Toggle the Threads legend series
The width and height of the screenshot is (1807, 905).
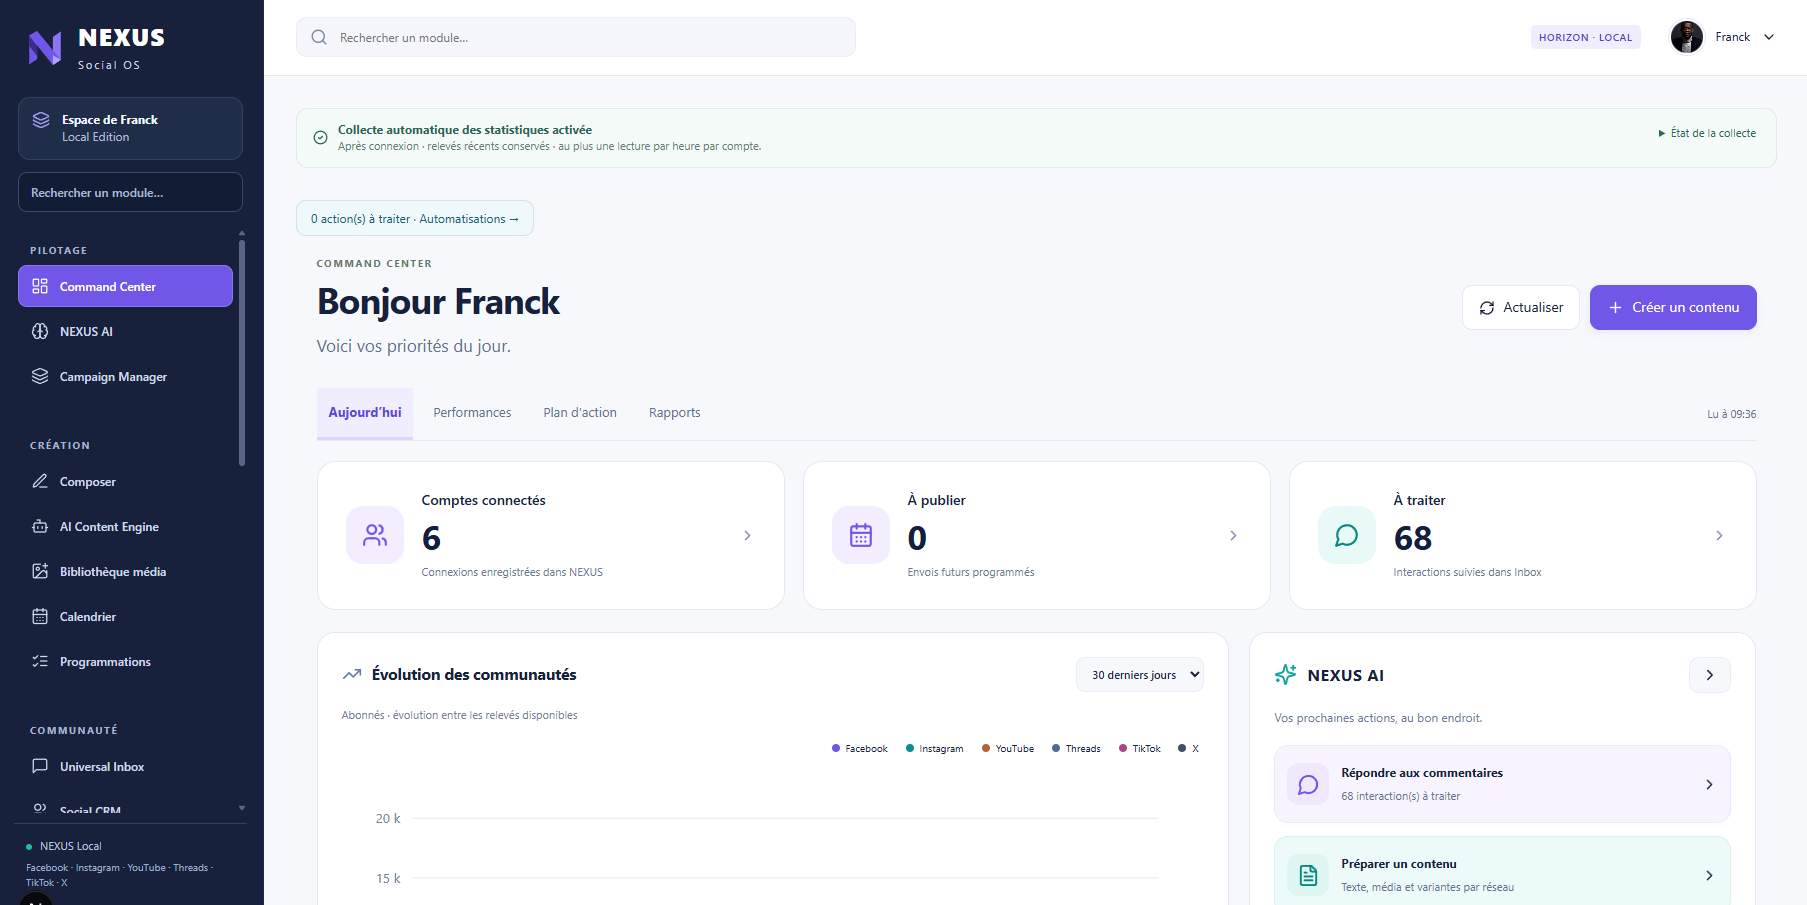point(1076,748)
